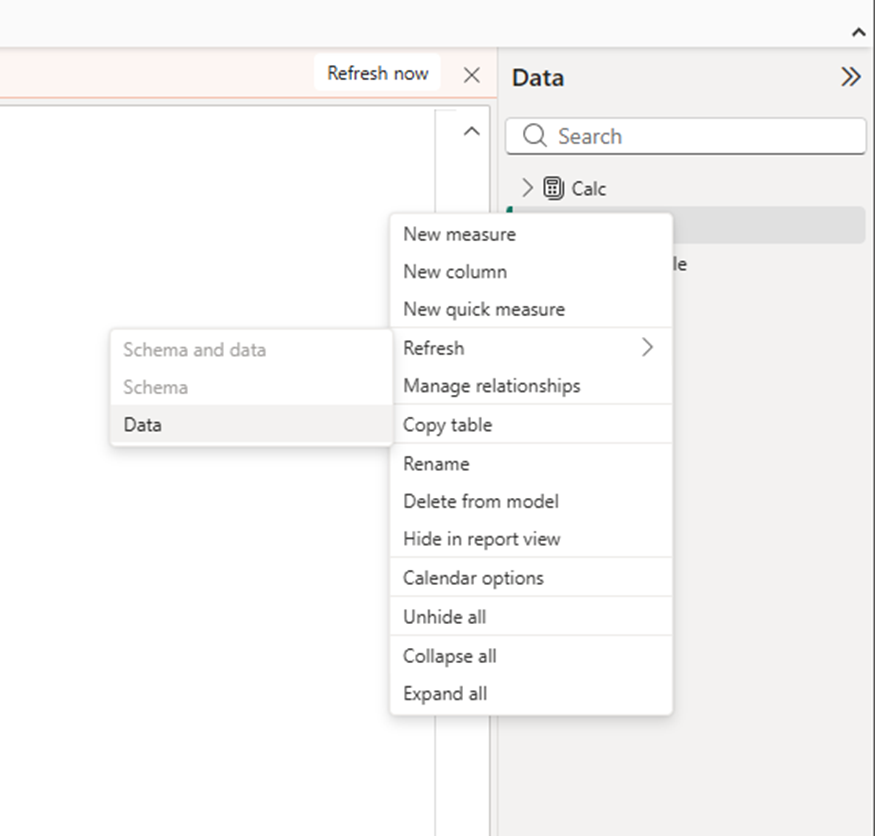Select Delete from model option

click(480, 502)
